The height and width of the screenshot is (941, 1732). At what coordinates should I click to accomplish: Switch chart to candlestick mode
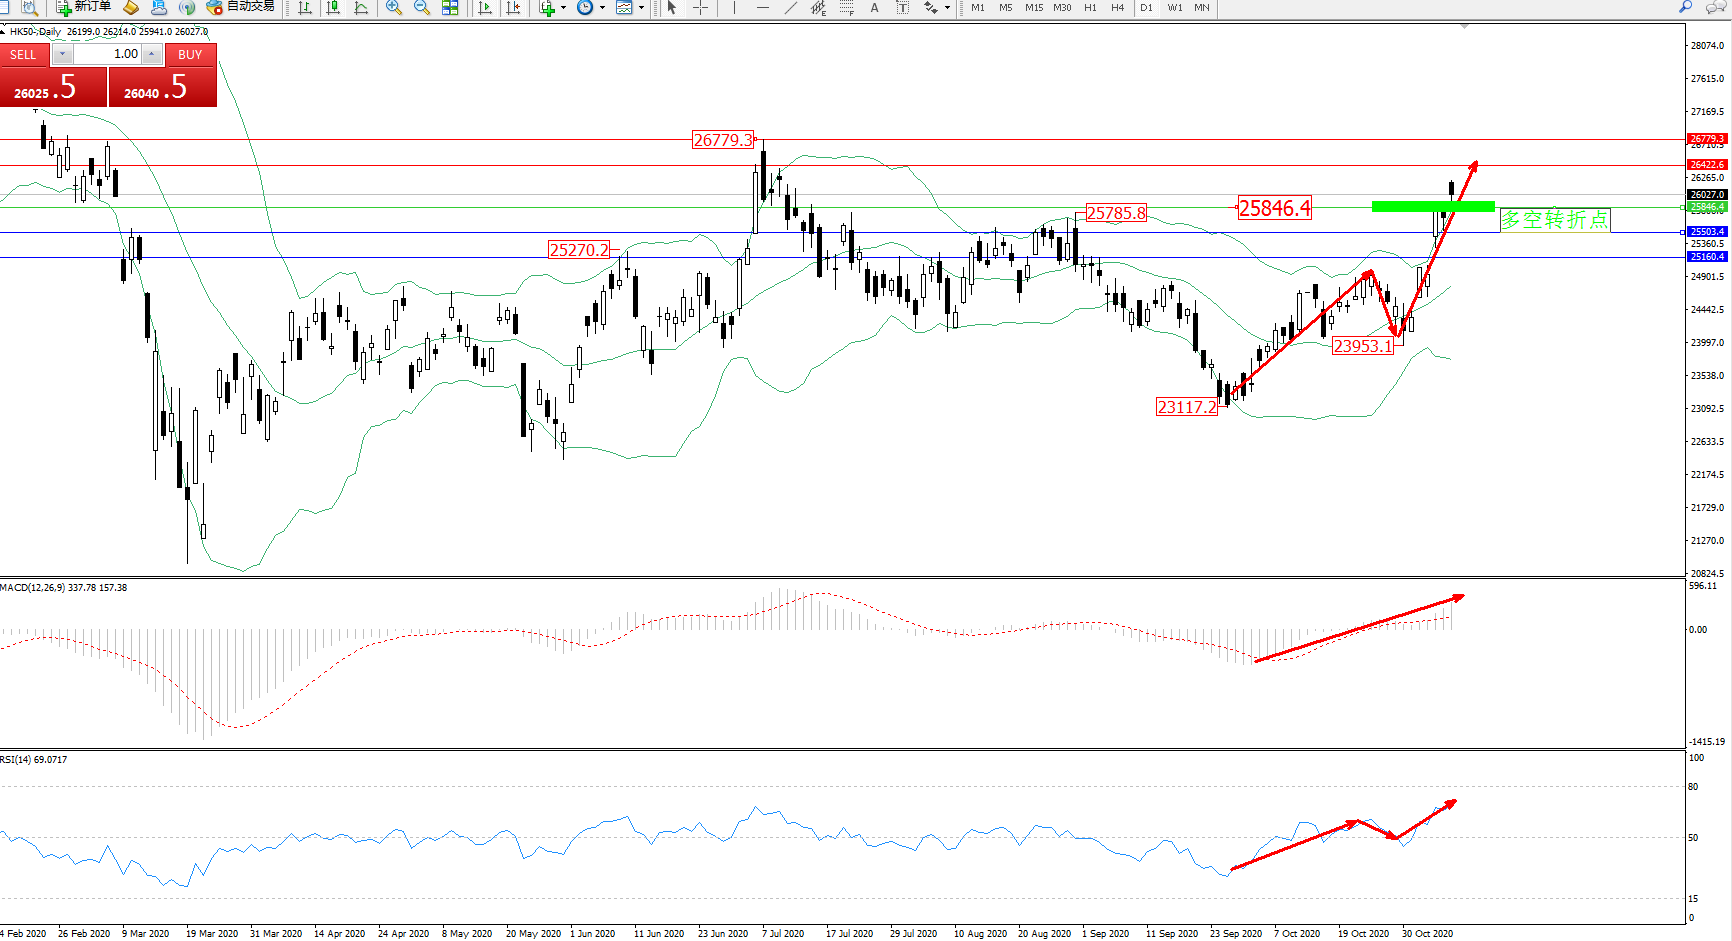pyautogui.click(x=333, y=8)
